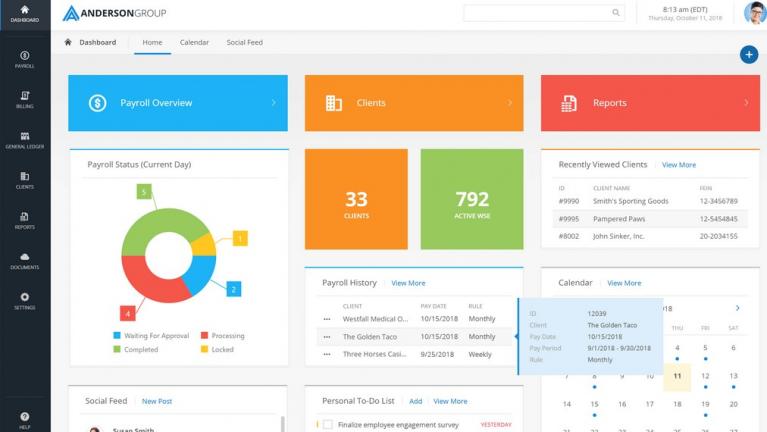Click the Social Feed scrollbar
Image resolution: width=767 pixels, height=432 pixels.
[x=282, y=424]
